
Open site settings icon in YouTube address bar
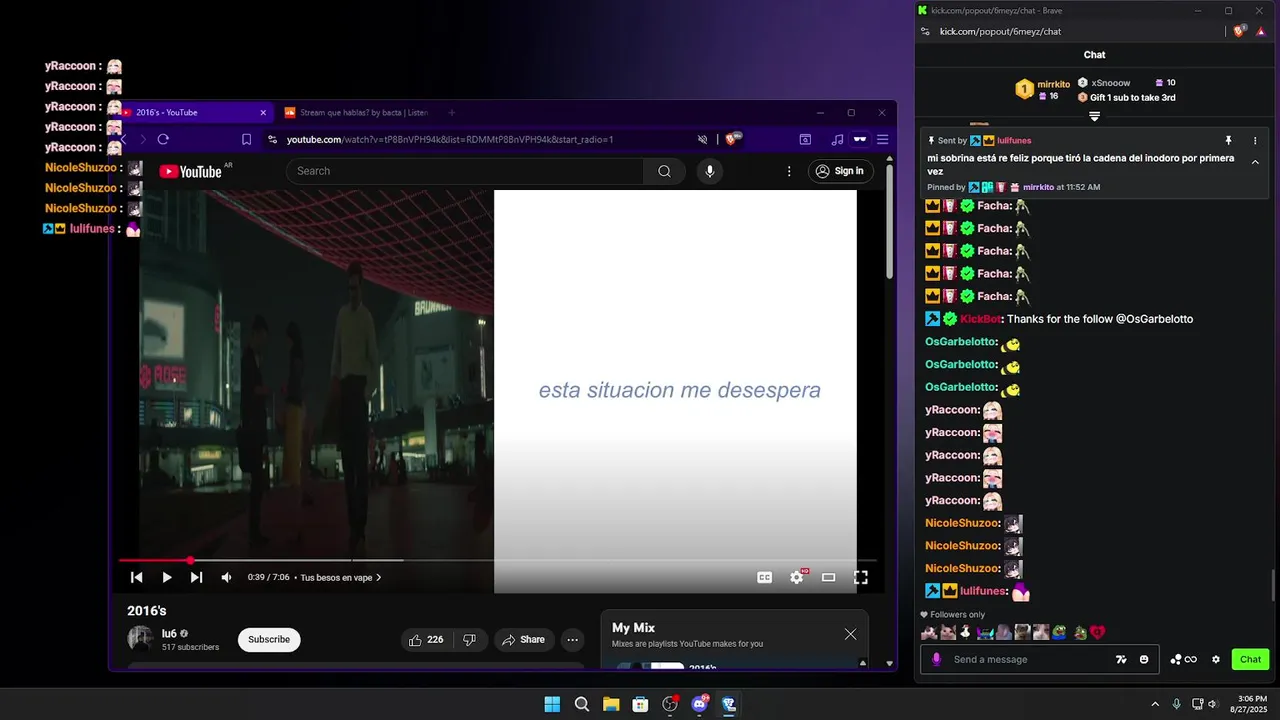[x=272, y=140]
